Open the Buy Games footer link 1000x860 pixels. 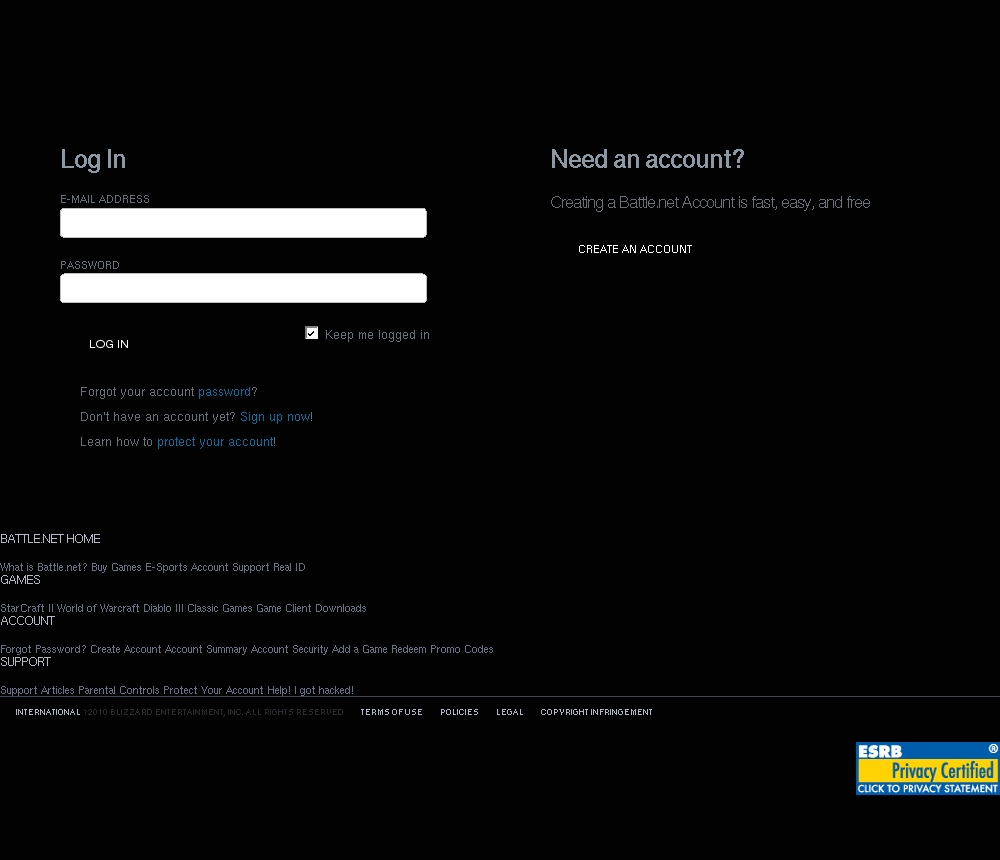click(116, 567)
